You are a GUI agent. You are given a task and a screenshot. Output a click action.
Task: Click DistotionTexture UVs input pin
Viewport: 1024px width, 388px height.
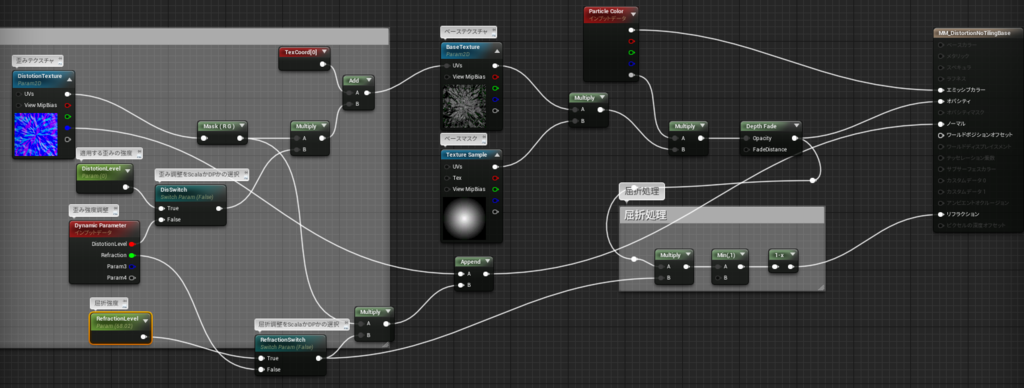pyautogui.click(x=19, y=94)
